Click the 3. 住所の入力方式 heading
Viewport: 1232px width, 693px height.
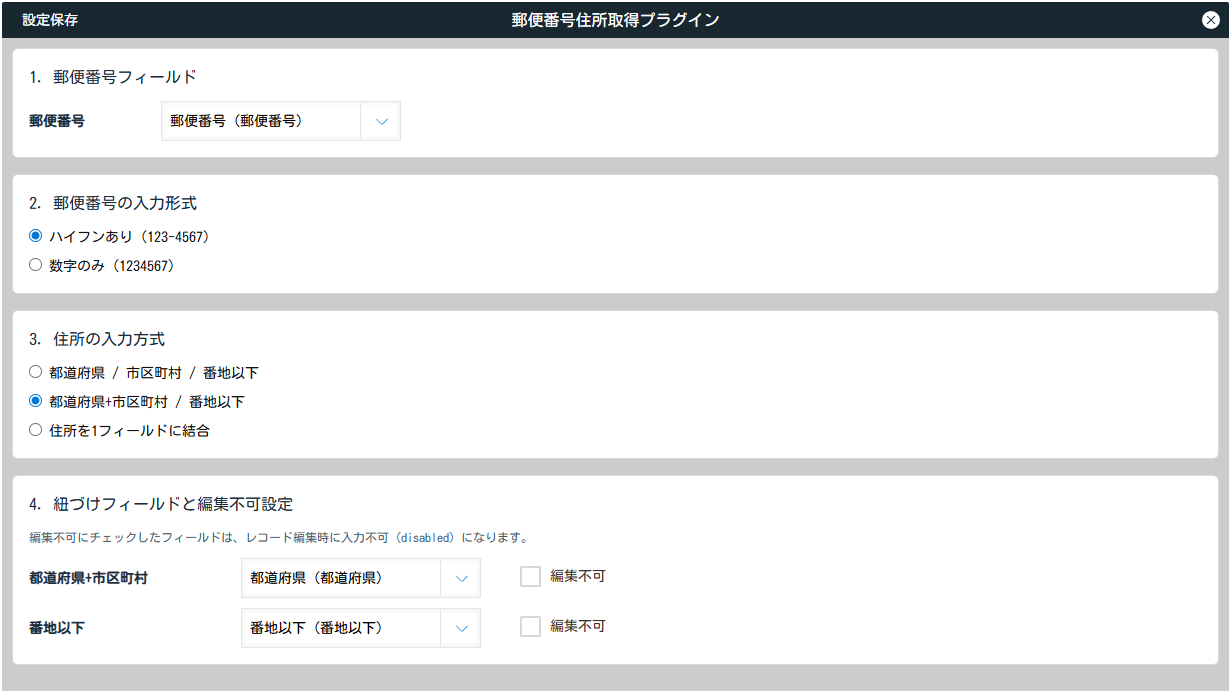(x=97, y=339)
